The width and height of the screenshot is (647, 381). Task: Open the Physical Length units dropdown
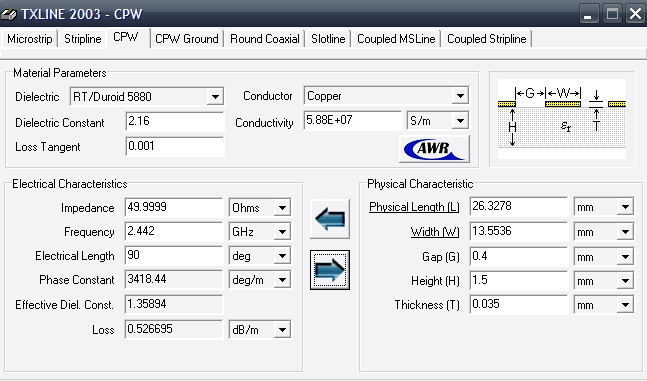[625, 206]
